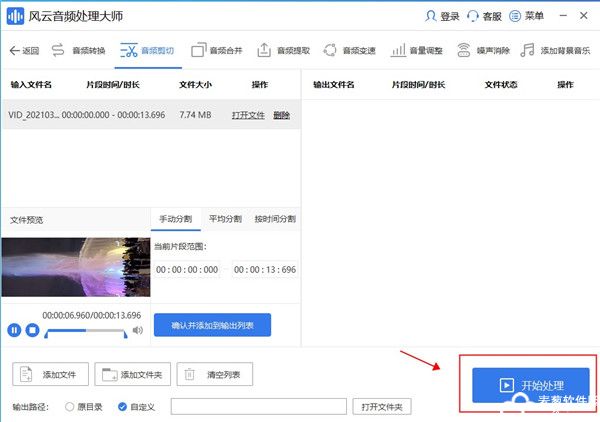Click the 文件状态 column header
The width and height of the screenshot is (600, 422).
tap(501, 85)
